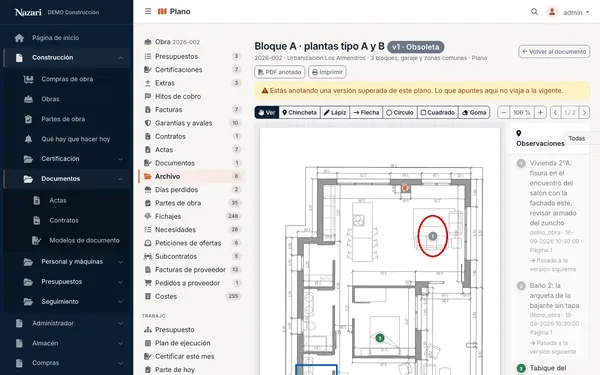
Task: Open Peticiones de ofertas
Action: pos(191,243)
